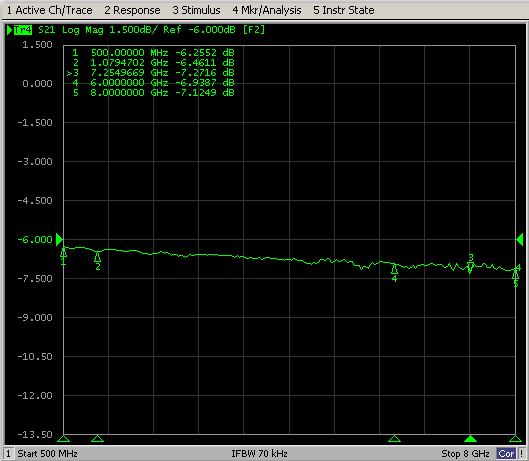The image size is (529, 461).
Task: Click the Stop 8 GHz field
Action: (x=465, y=454)
